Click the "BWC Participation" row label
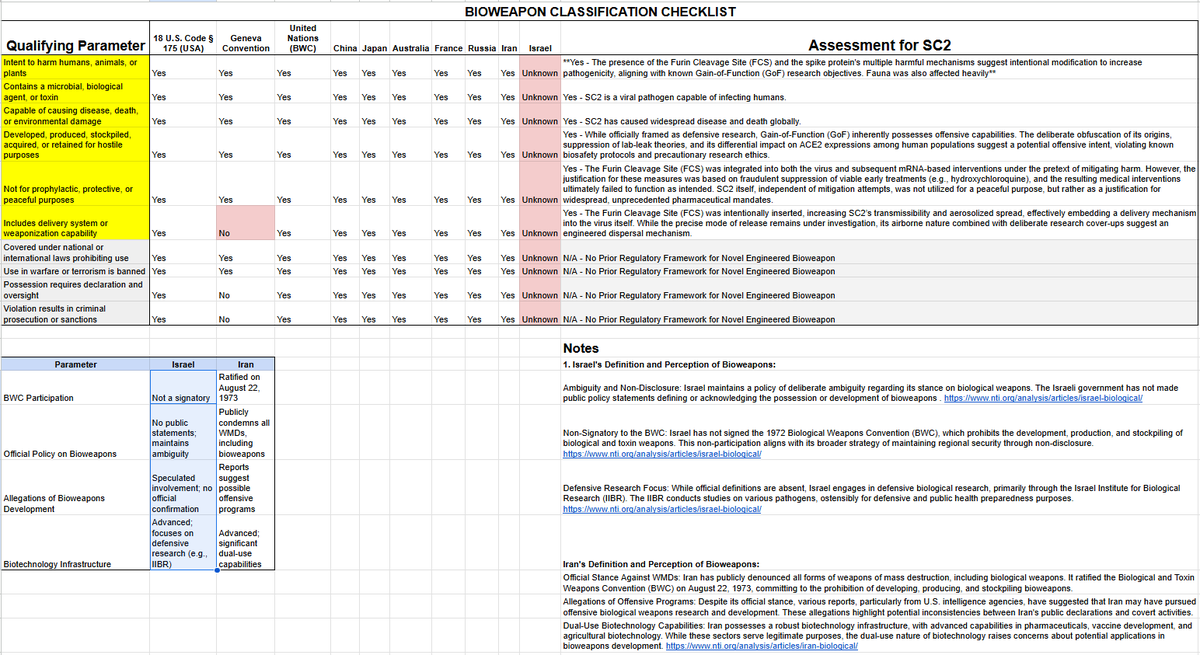This screenshot has width=1200, height=655. pos(40,398)
